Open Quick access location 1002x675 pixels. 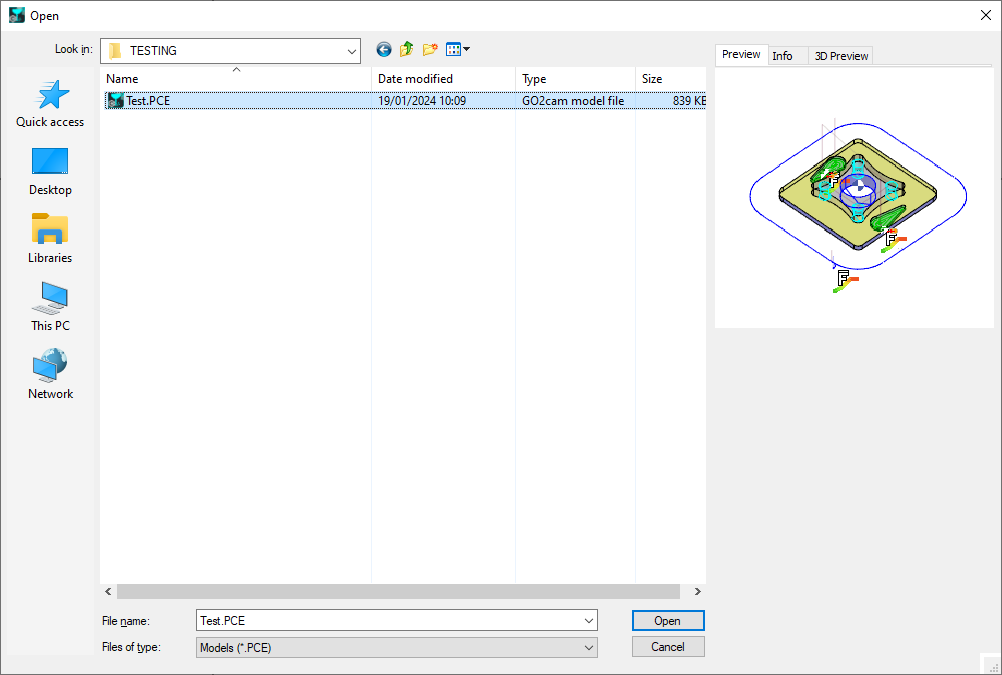pos(50,104)
